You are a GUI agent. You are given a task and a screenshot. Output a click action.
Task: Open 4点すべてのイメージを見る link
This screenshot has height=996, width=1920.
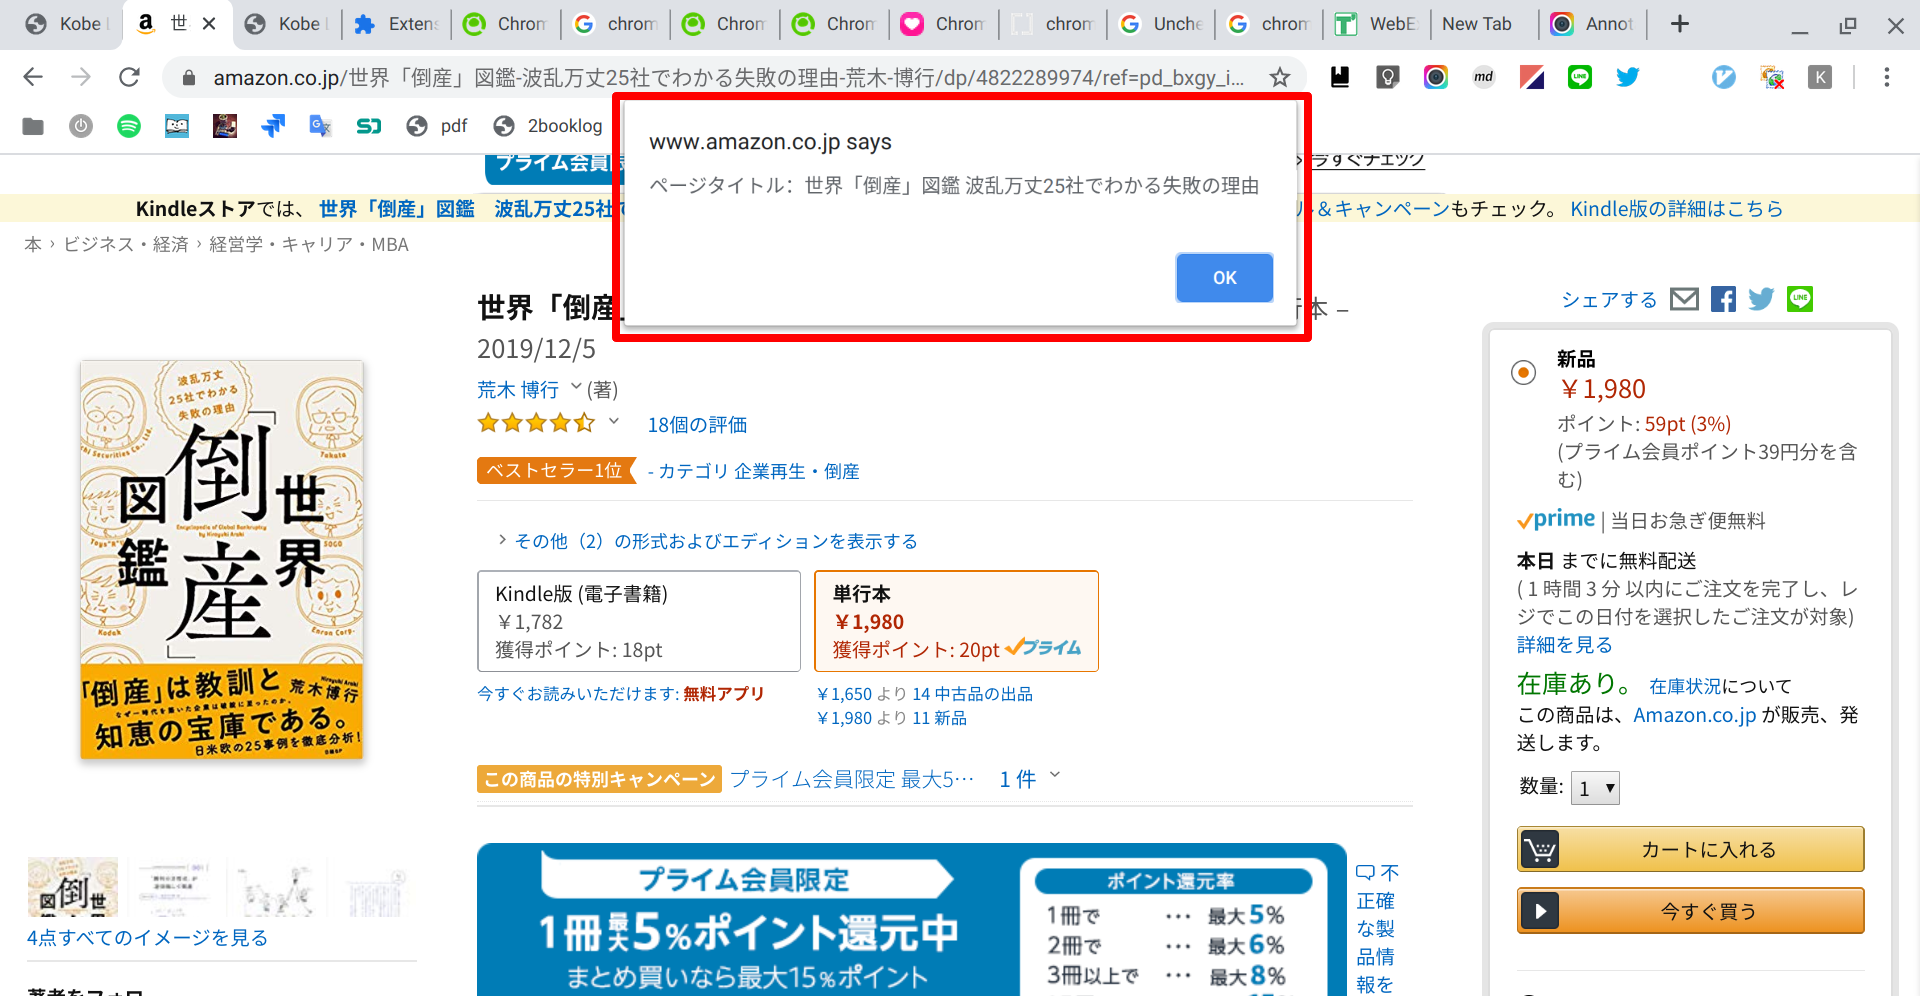pyautogui.click(x=147, y=938)
